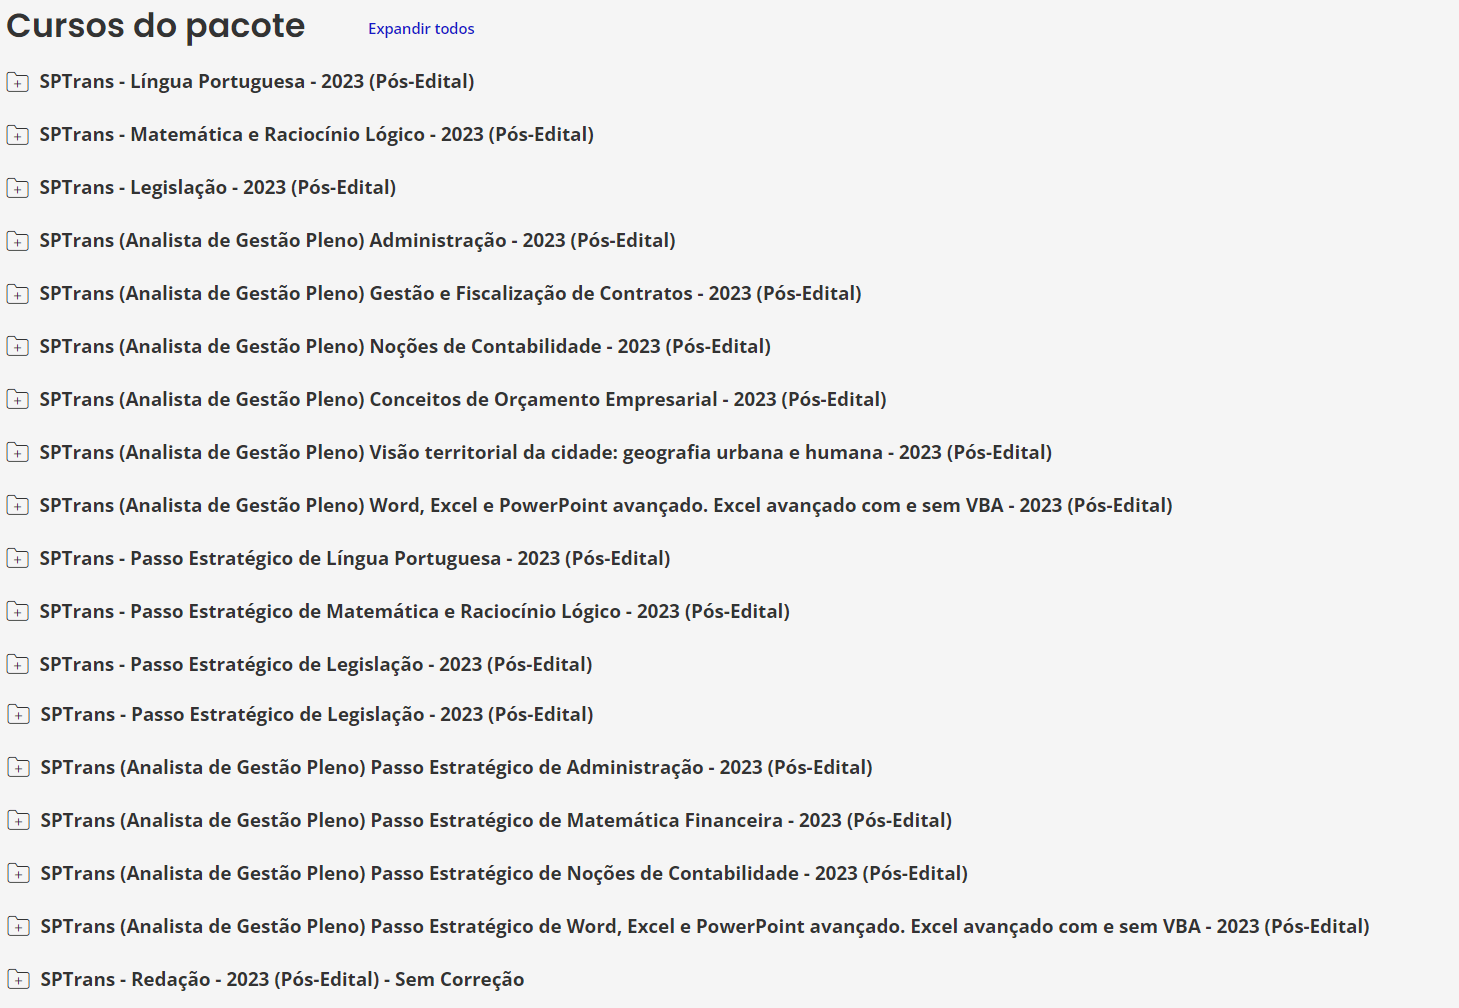Screen dimensions: 1459x1008
Task: Click plus icon beside Noções de Contabilidade course
Action: 18,347
